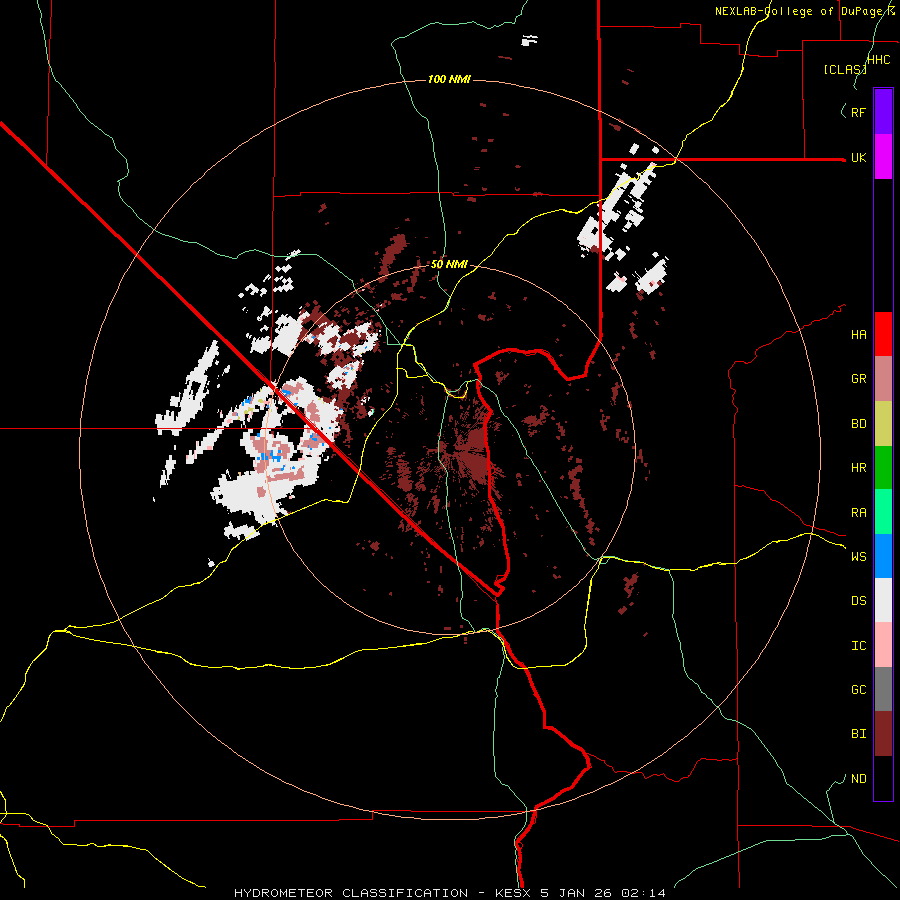900x900 pixels.
Task: Click the "GC" legend label
Action: pyautogui.click(x=858, y=689)
